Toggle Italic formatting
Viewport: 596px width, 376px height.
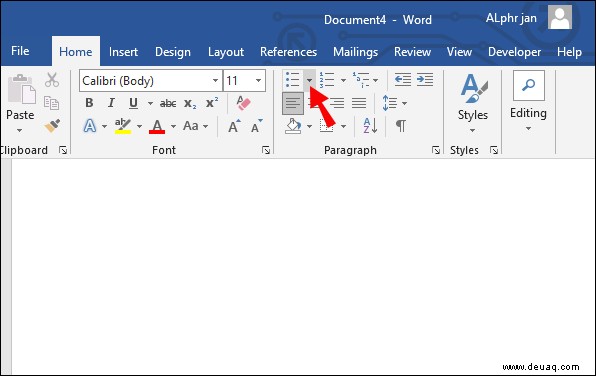pos(111,103)
